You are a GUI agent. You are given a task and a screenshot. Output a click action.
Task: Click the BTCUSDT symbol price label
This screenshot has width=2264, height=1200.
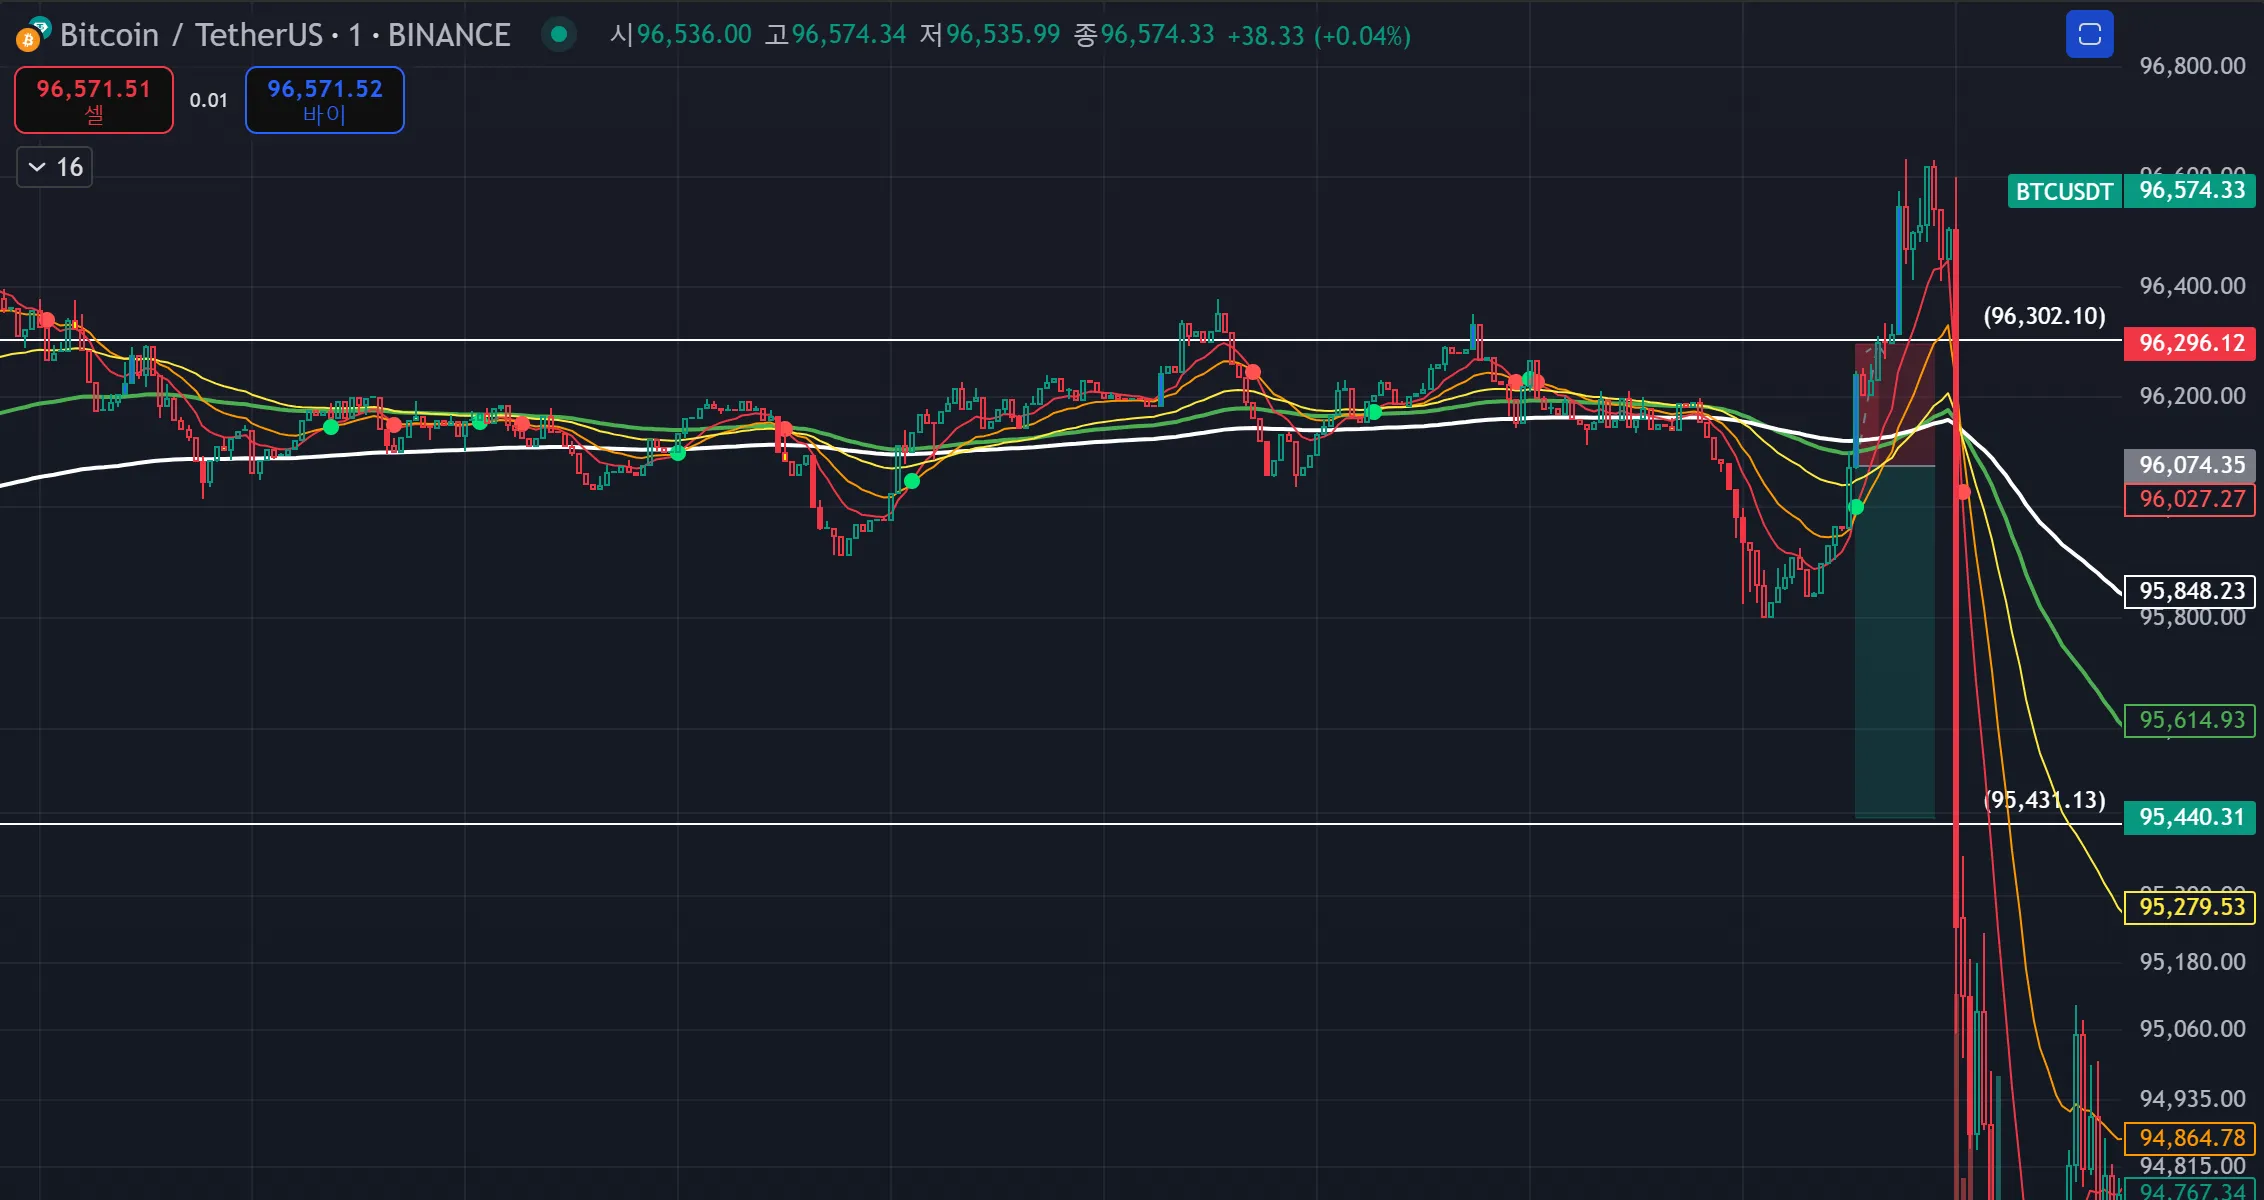[x=2064, y=191]
